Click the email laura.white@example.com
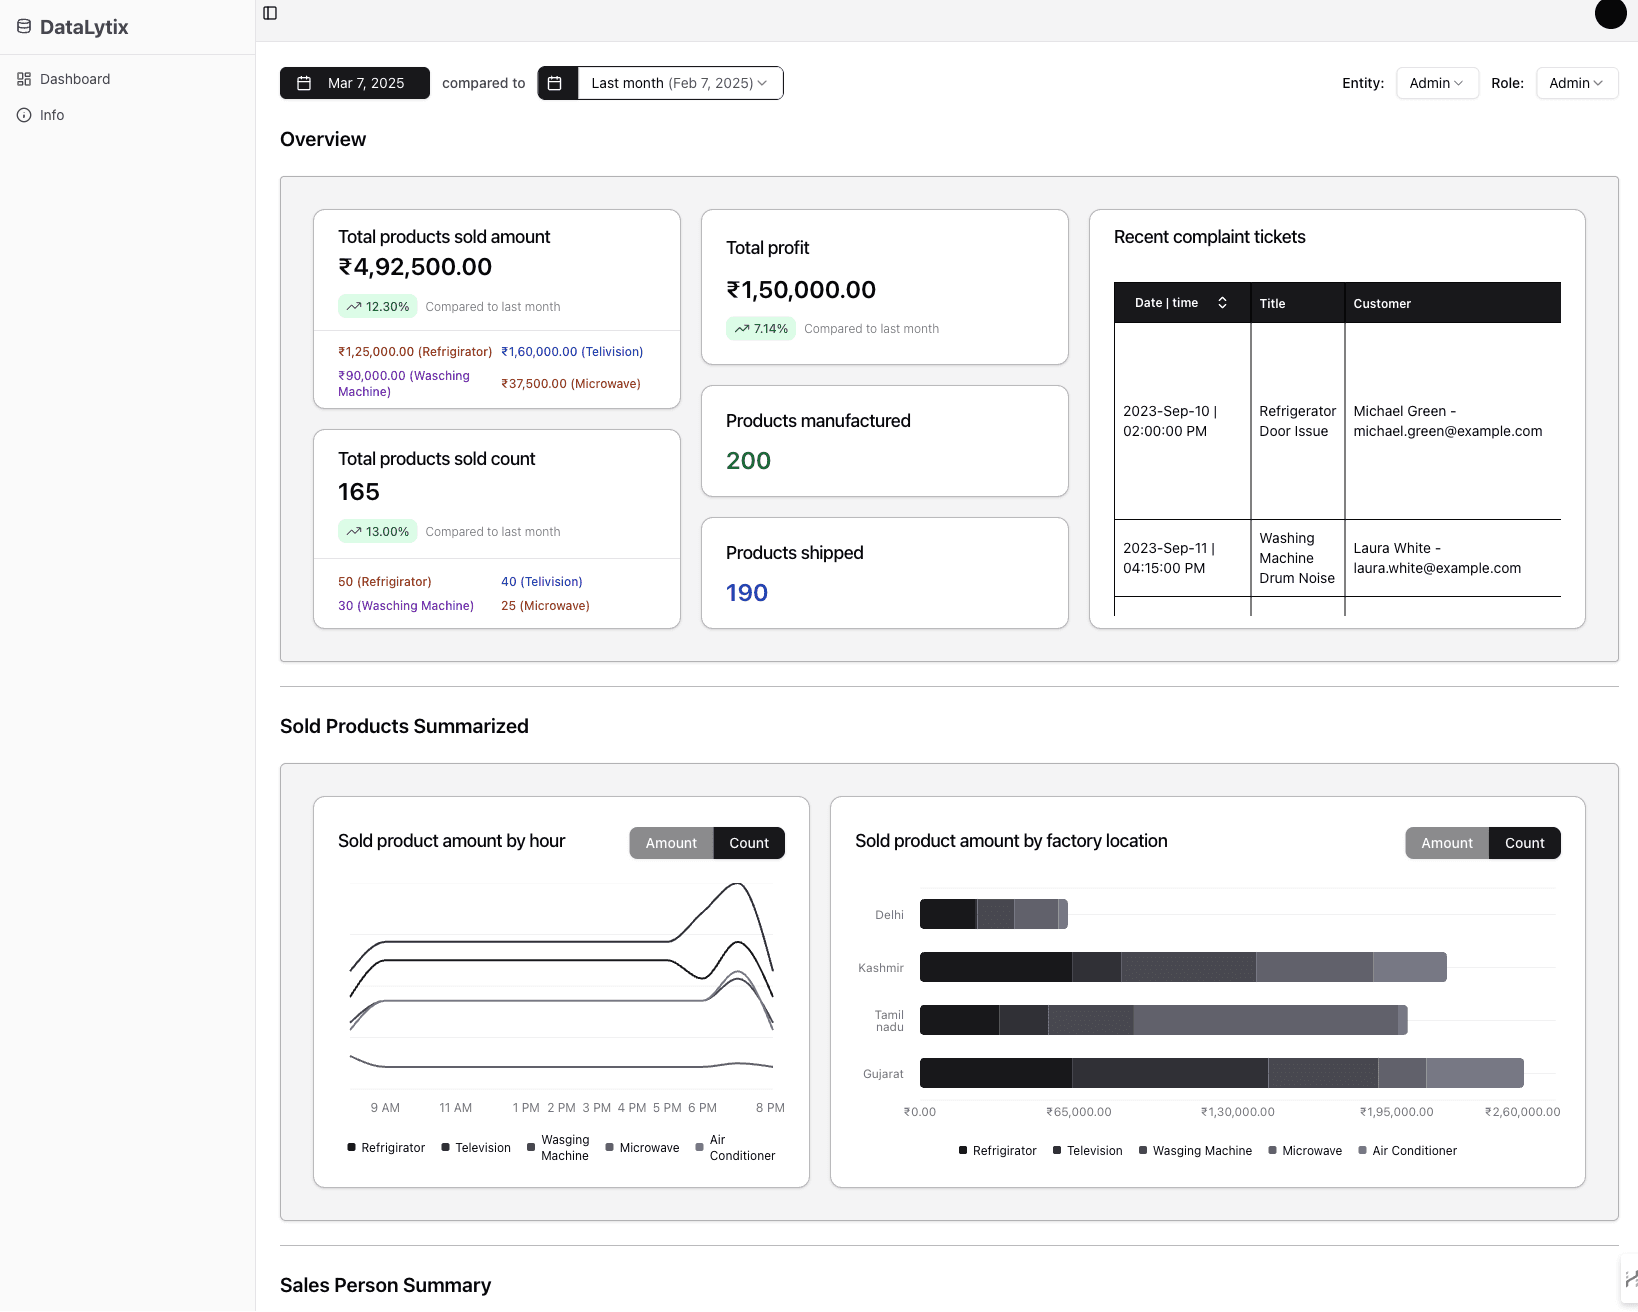 pyautogui.click(x=1437, y=568)
